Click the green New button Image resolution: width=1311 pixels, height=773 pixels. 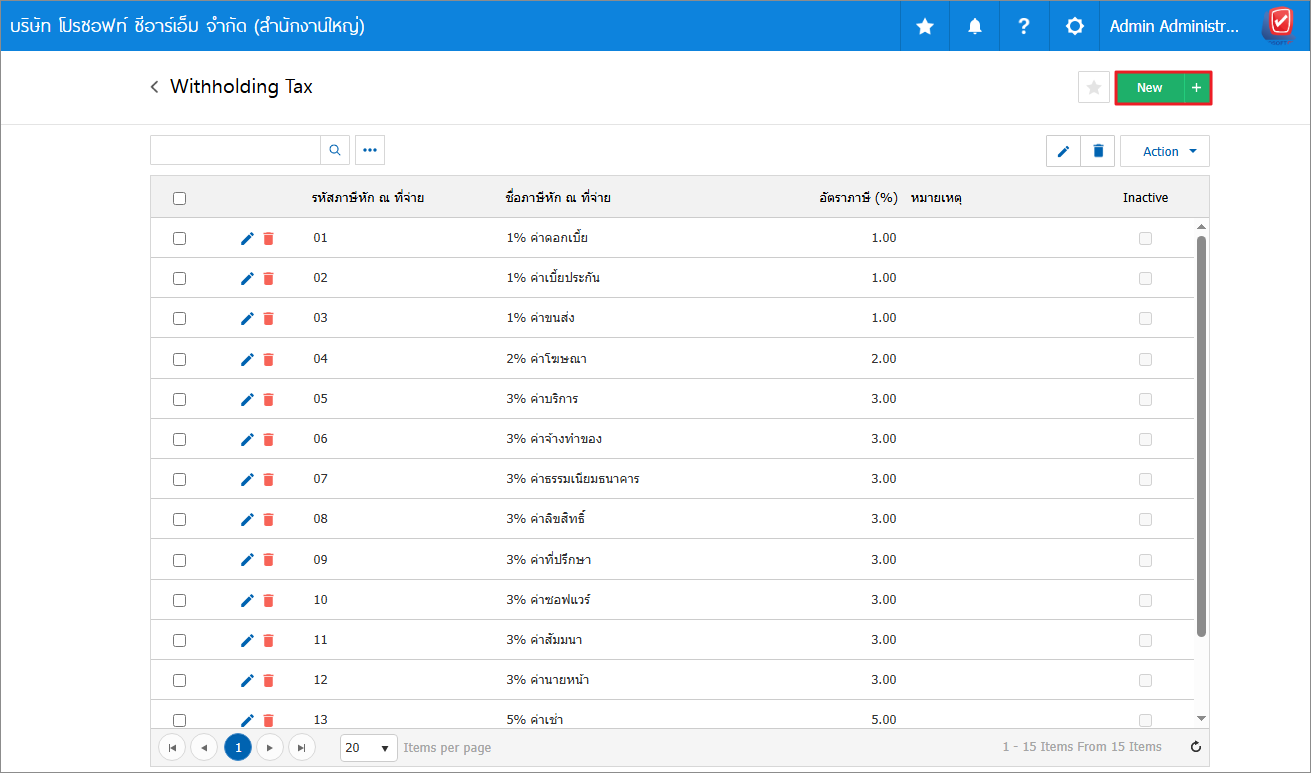point(1149,88)
